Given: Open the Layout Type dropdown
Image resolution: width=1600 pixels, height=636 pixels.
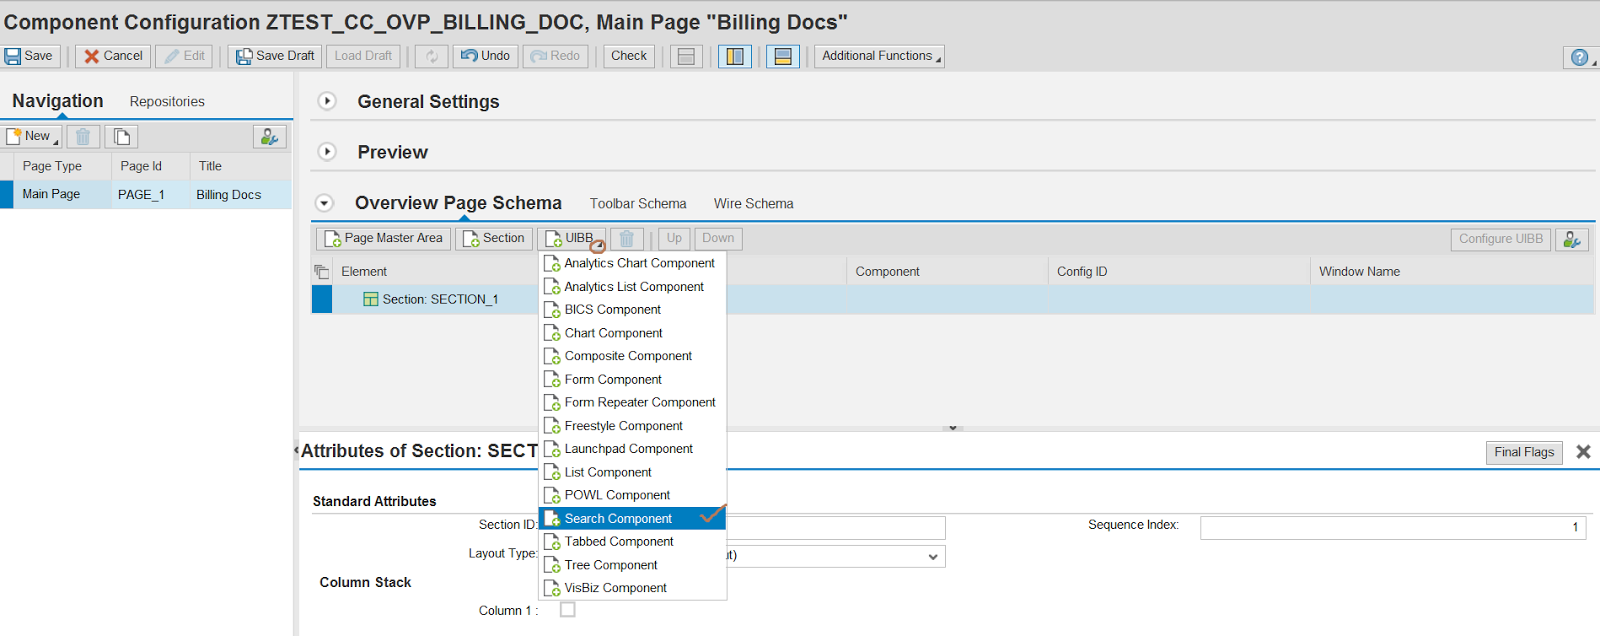Looking at the screenshot, I should [x=932, y=557].
